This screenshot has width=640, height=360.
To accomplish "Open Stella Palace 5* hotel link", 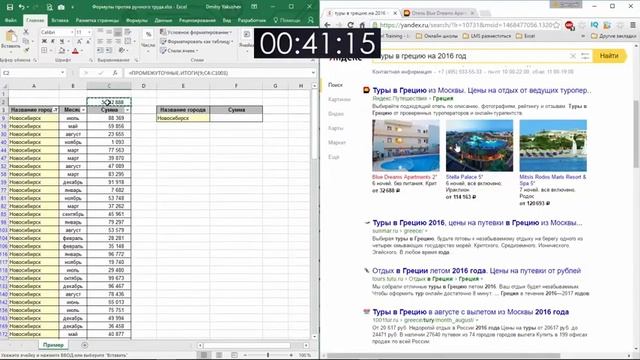I will [464, 177].
